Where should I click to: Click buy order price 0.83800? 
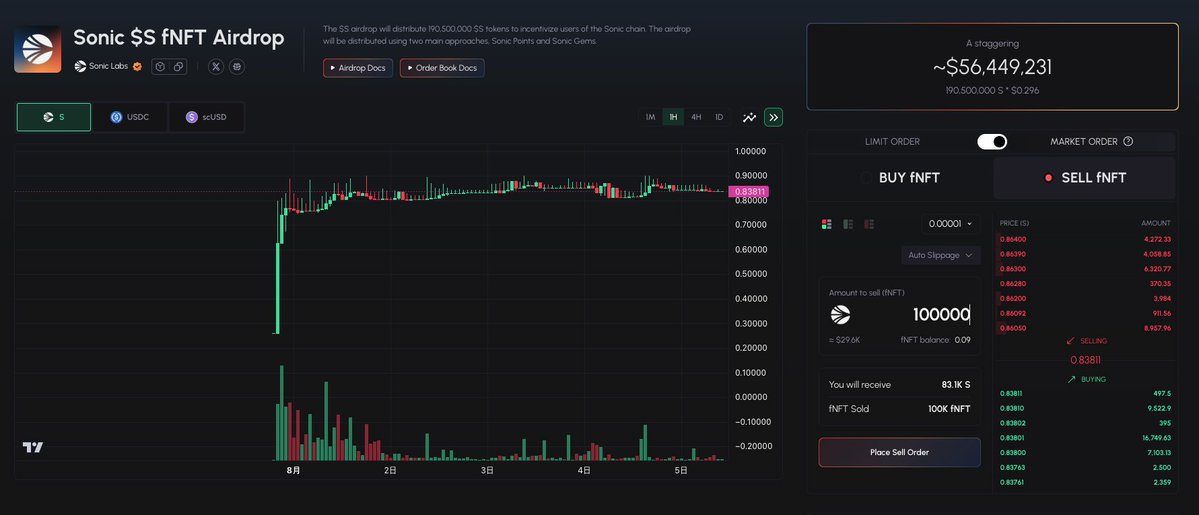click(1012, 452)
